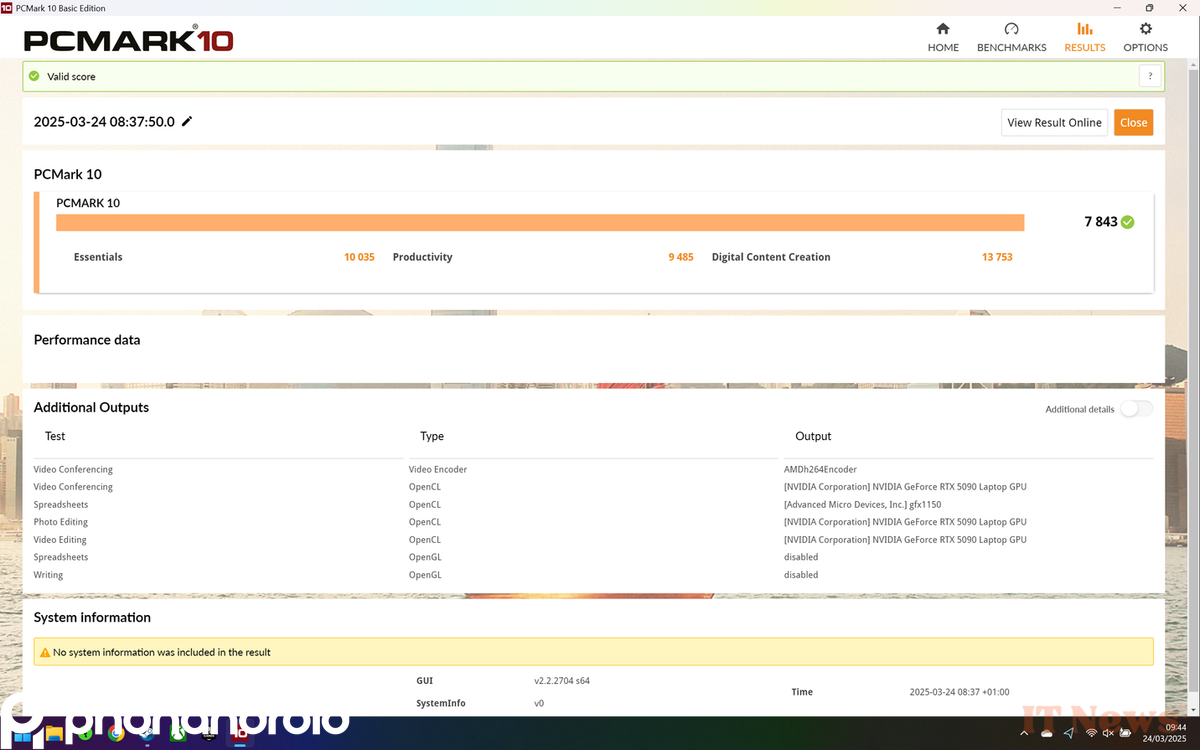Open Windows Start menu
Image resolution: width=1200 pixels, height=750 pixels.
22,733
